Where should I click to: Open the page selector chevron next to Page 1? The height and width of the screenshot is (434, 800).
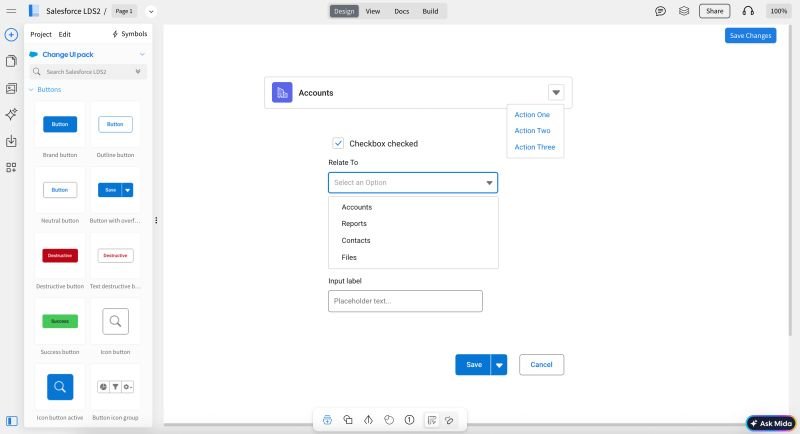click(151, 11)
